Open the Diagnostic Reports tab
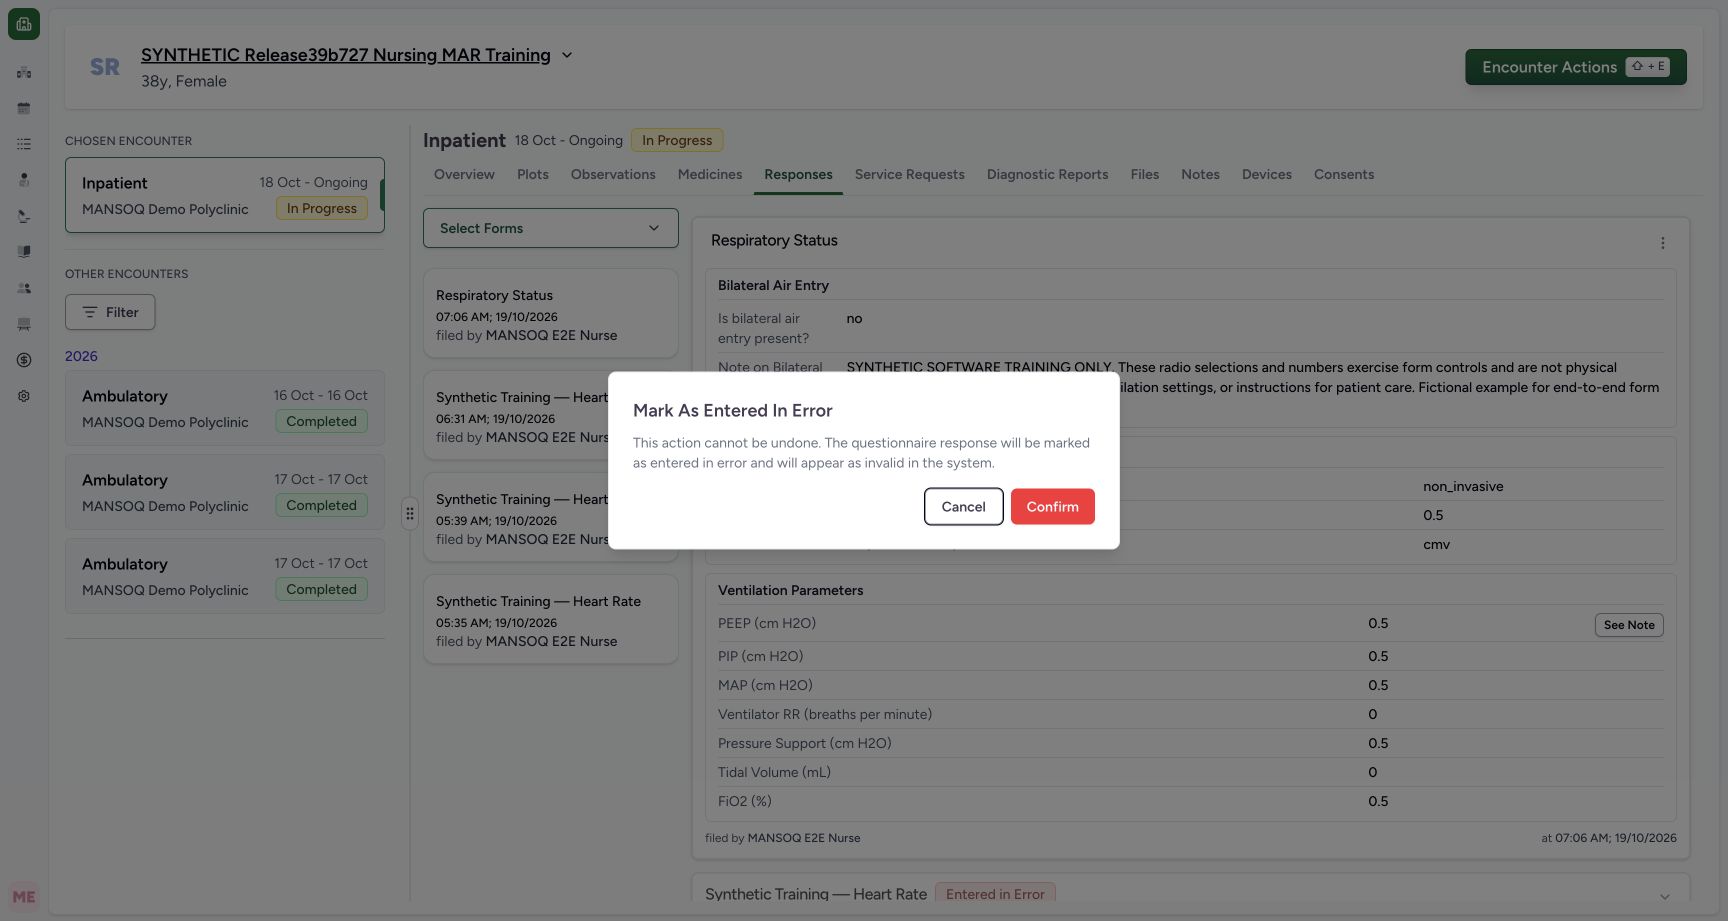Image resolution: width=1728 pixels, height=921 pixels. pyautogui.click(x=1048, y=174)
